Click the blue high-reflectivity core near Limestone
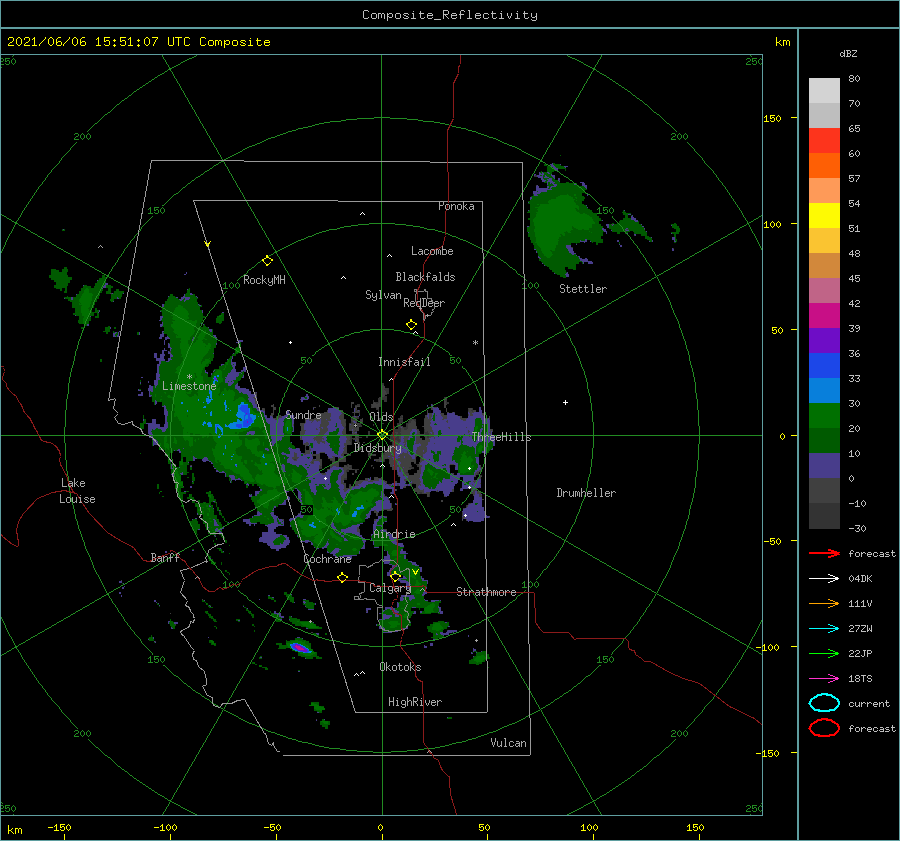 point(245,415)
